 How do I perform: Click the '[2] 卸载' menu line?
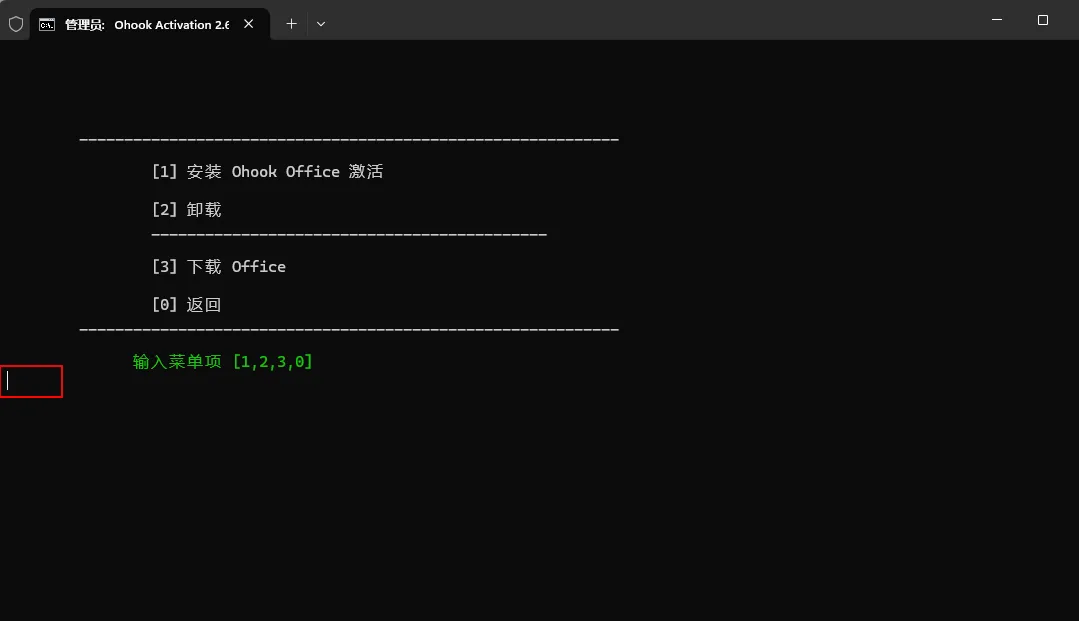point(186,209)
